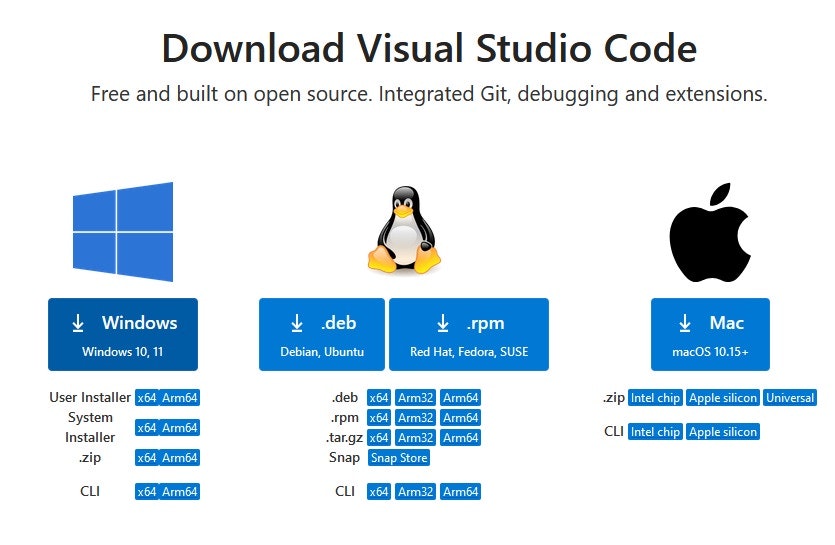This screenshot has height=545, width=835.
Task: Click the 'Snap' label under Linux
Action: pos(345,457)
